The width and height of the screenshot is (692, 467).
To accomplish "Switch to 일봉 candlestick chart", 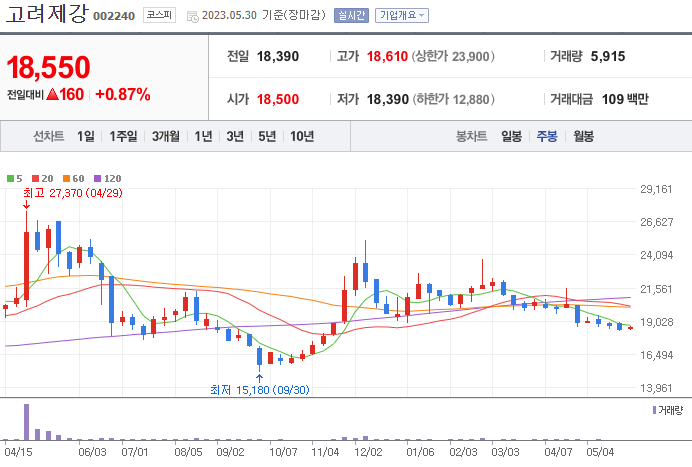I will tap(511, 136).
